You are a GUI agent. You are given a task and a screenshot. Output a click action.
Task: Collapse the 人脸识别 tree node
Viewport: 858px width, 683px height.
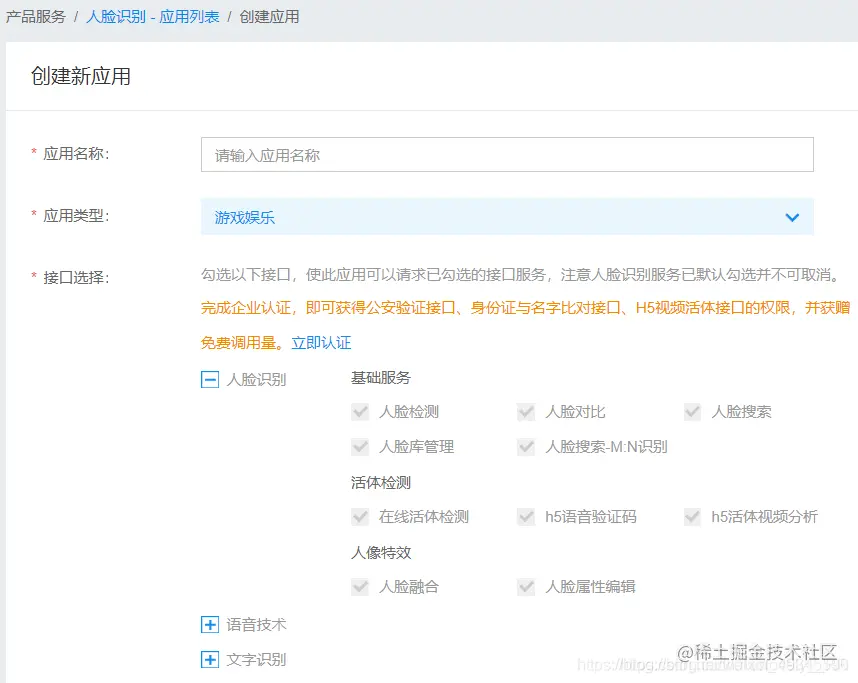pyautogui.click(x=210, y=379)
